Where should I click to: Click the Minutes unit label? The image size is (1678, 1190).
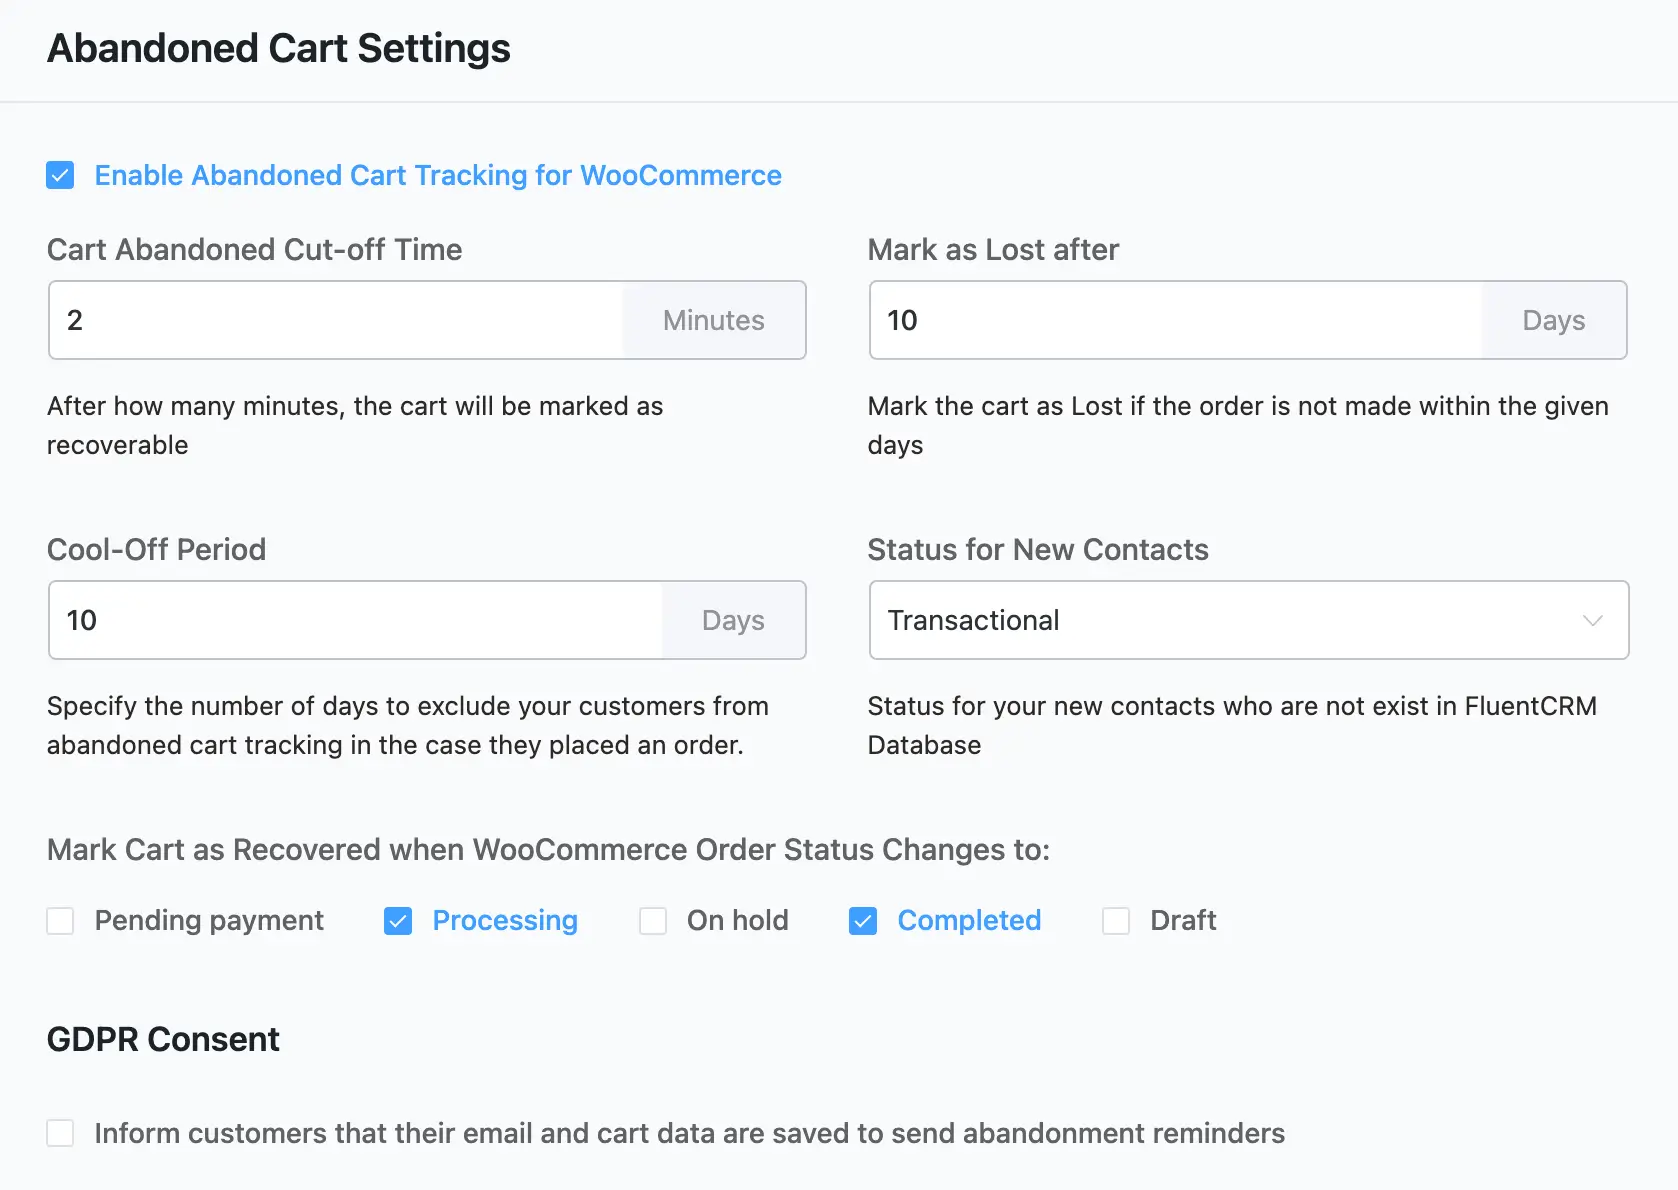point(713,320)
